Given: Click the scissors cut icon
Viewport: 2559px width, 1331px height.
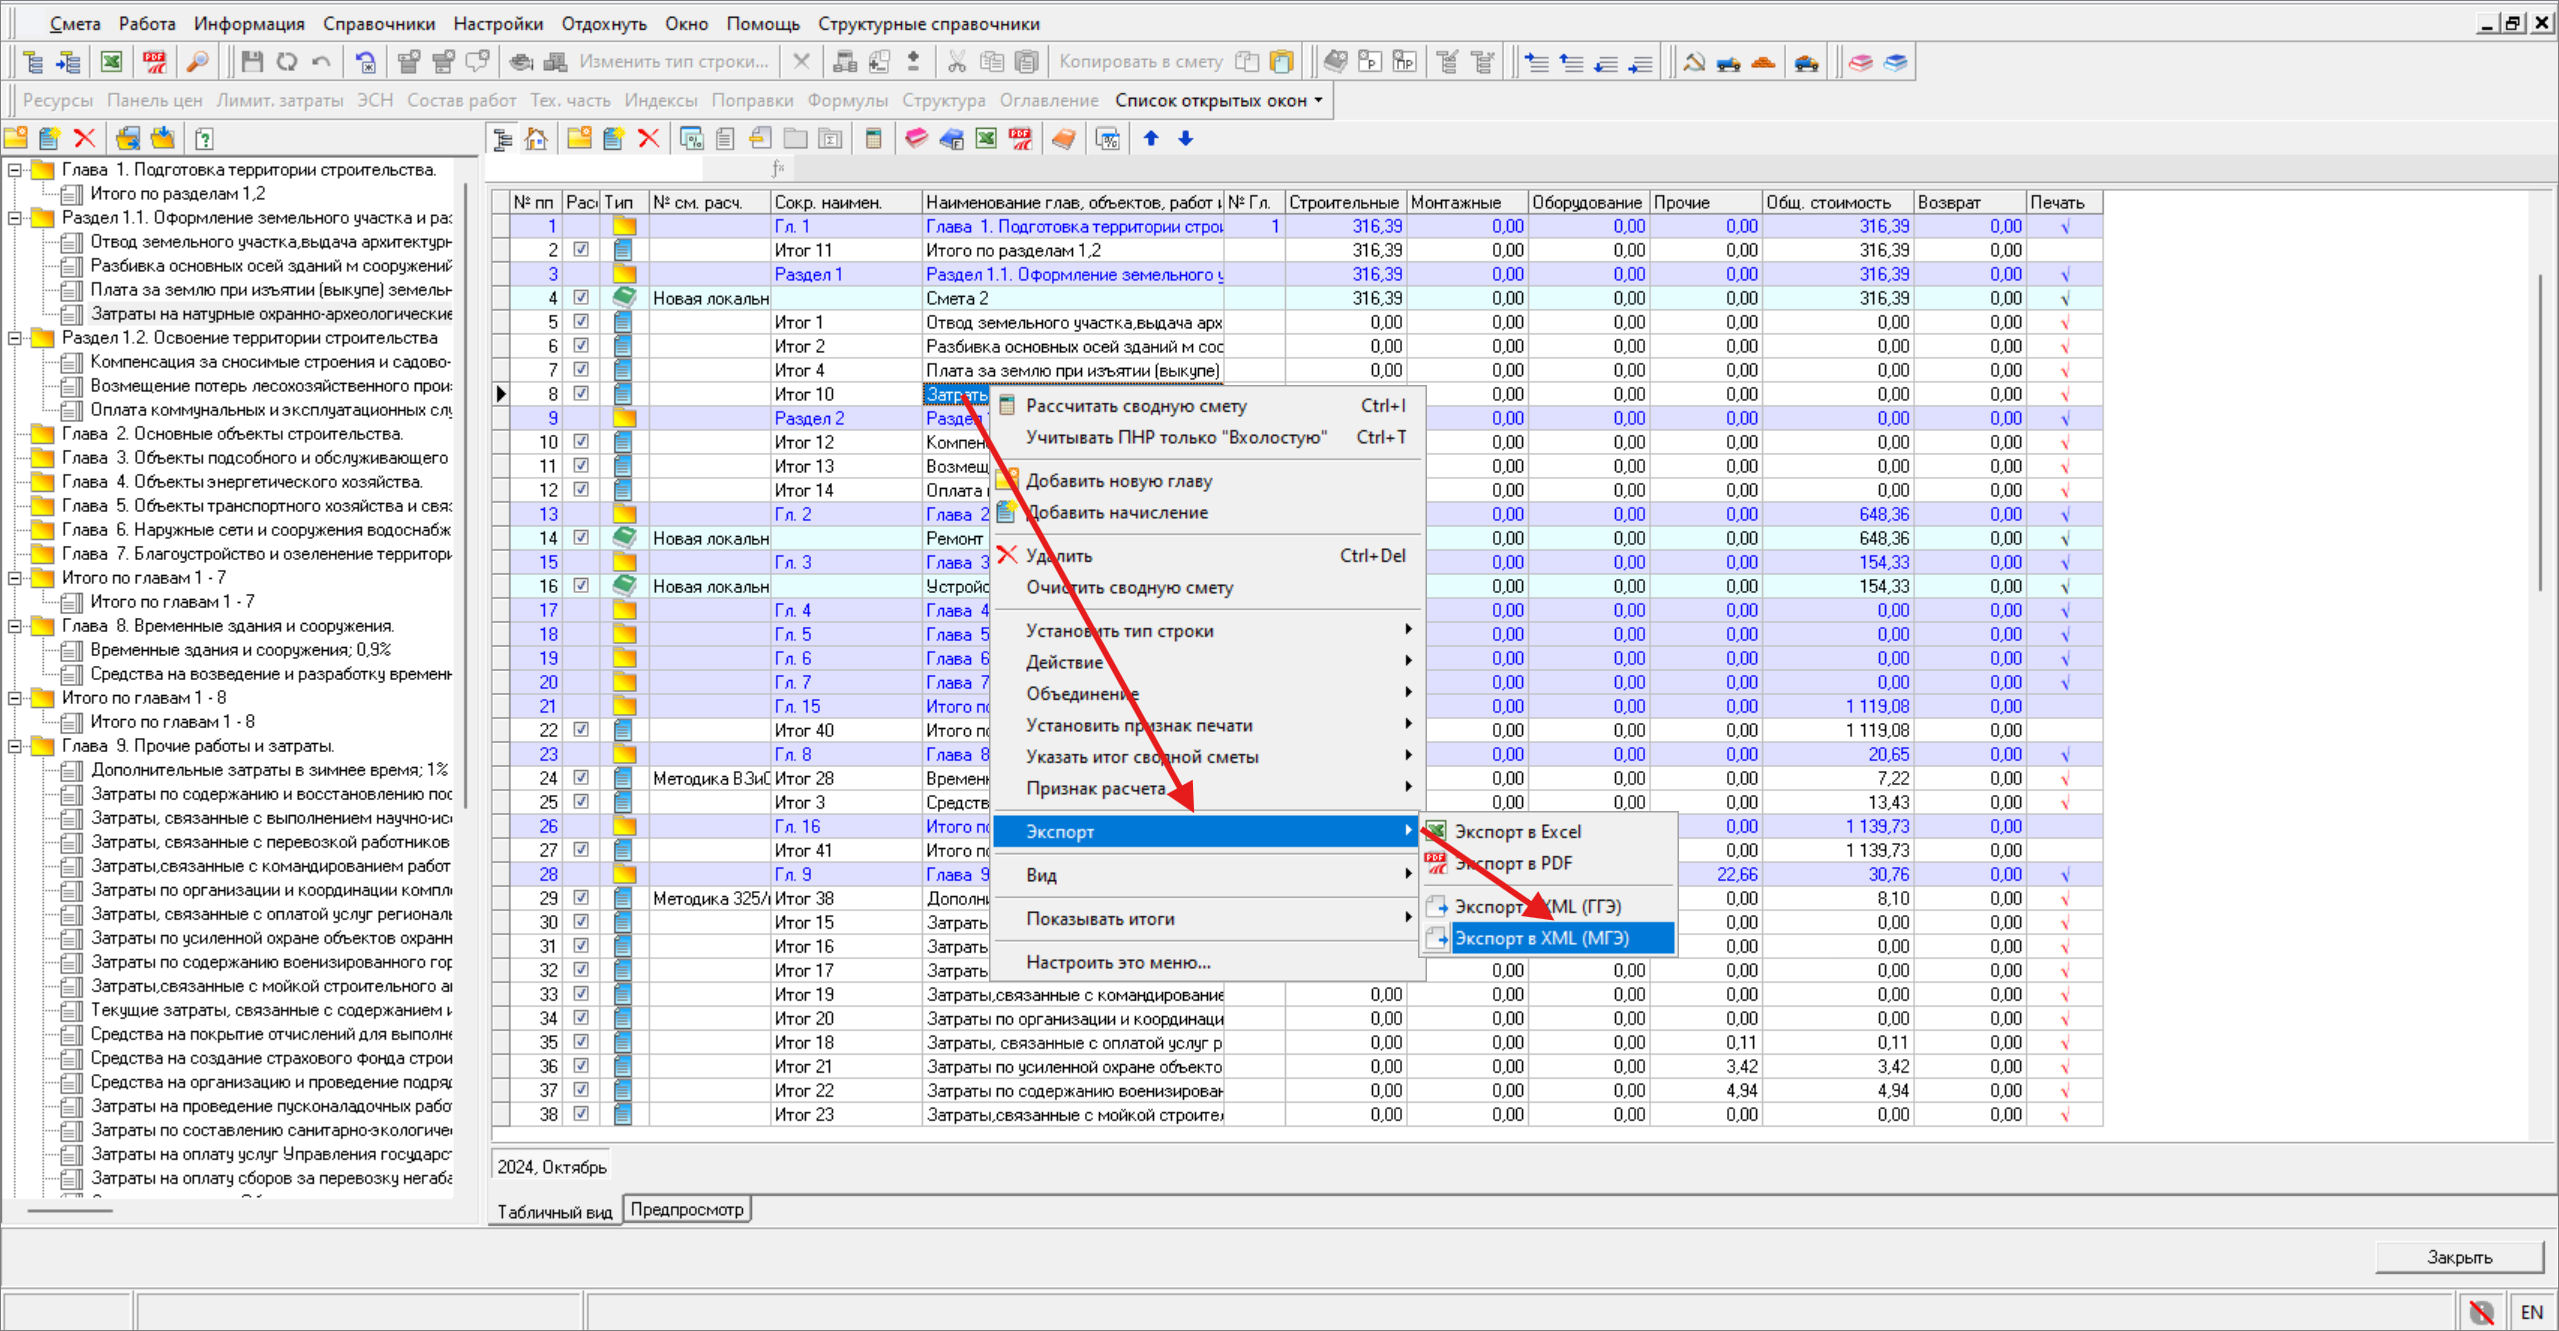Looking at the screenshot, I should (956, 62).
